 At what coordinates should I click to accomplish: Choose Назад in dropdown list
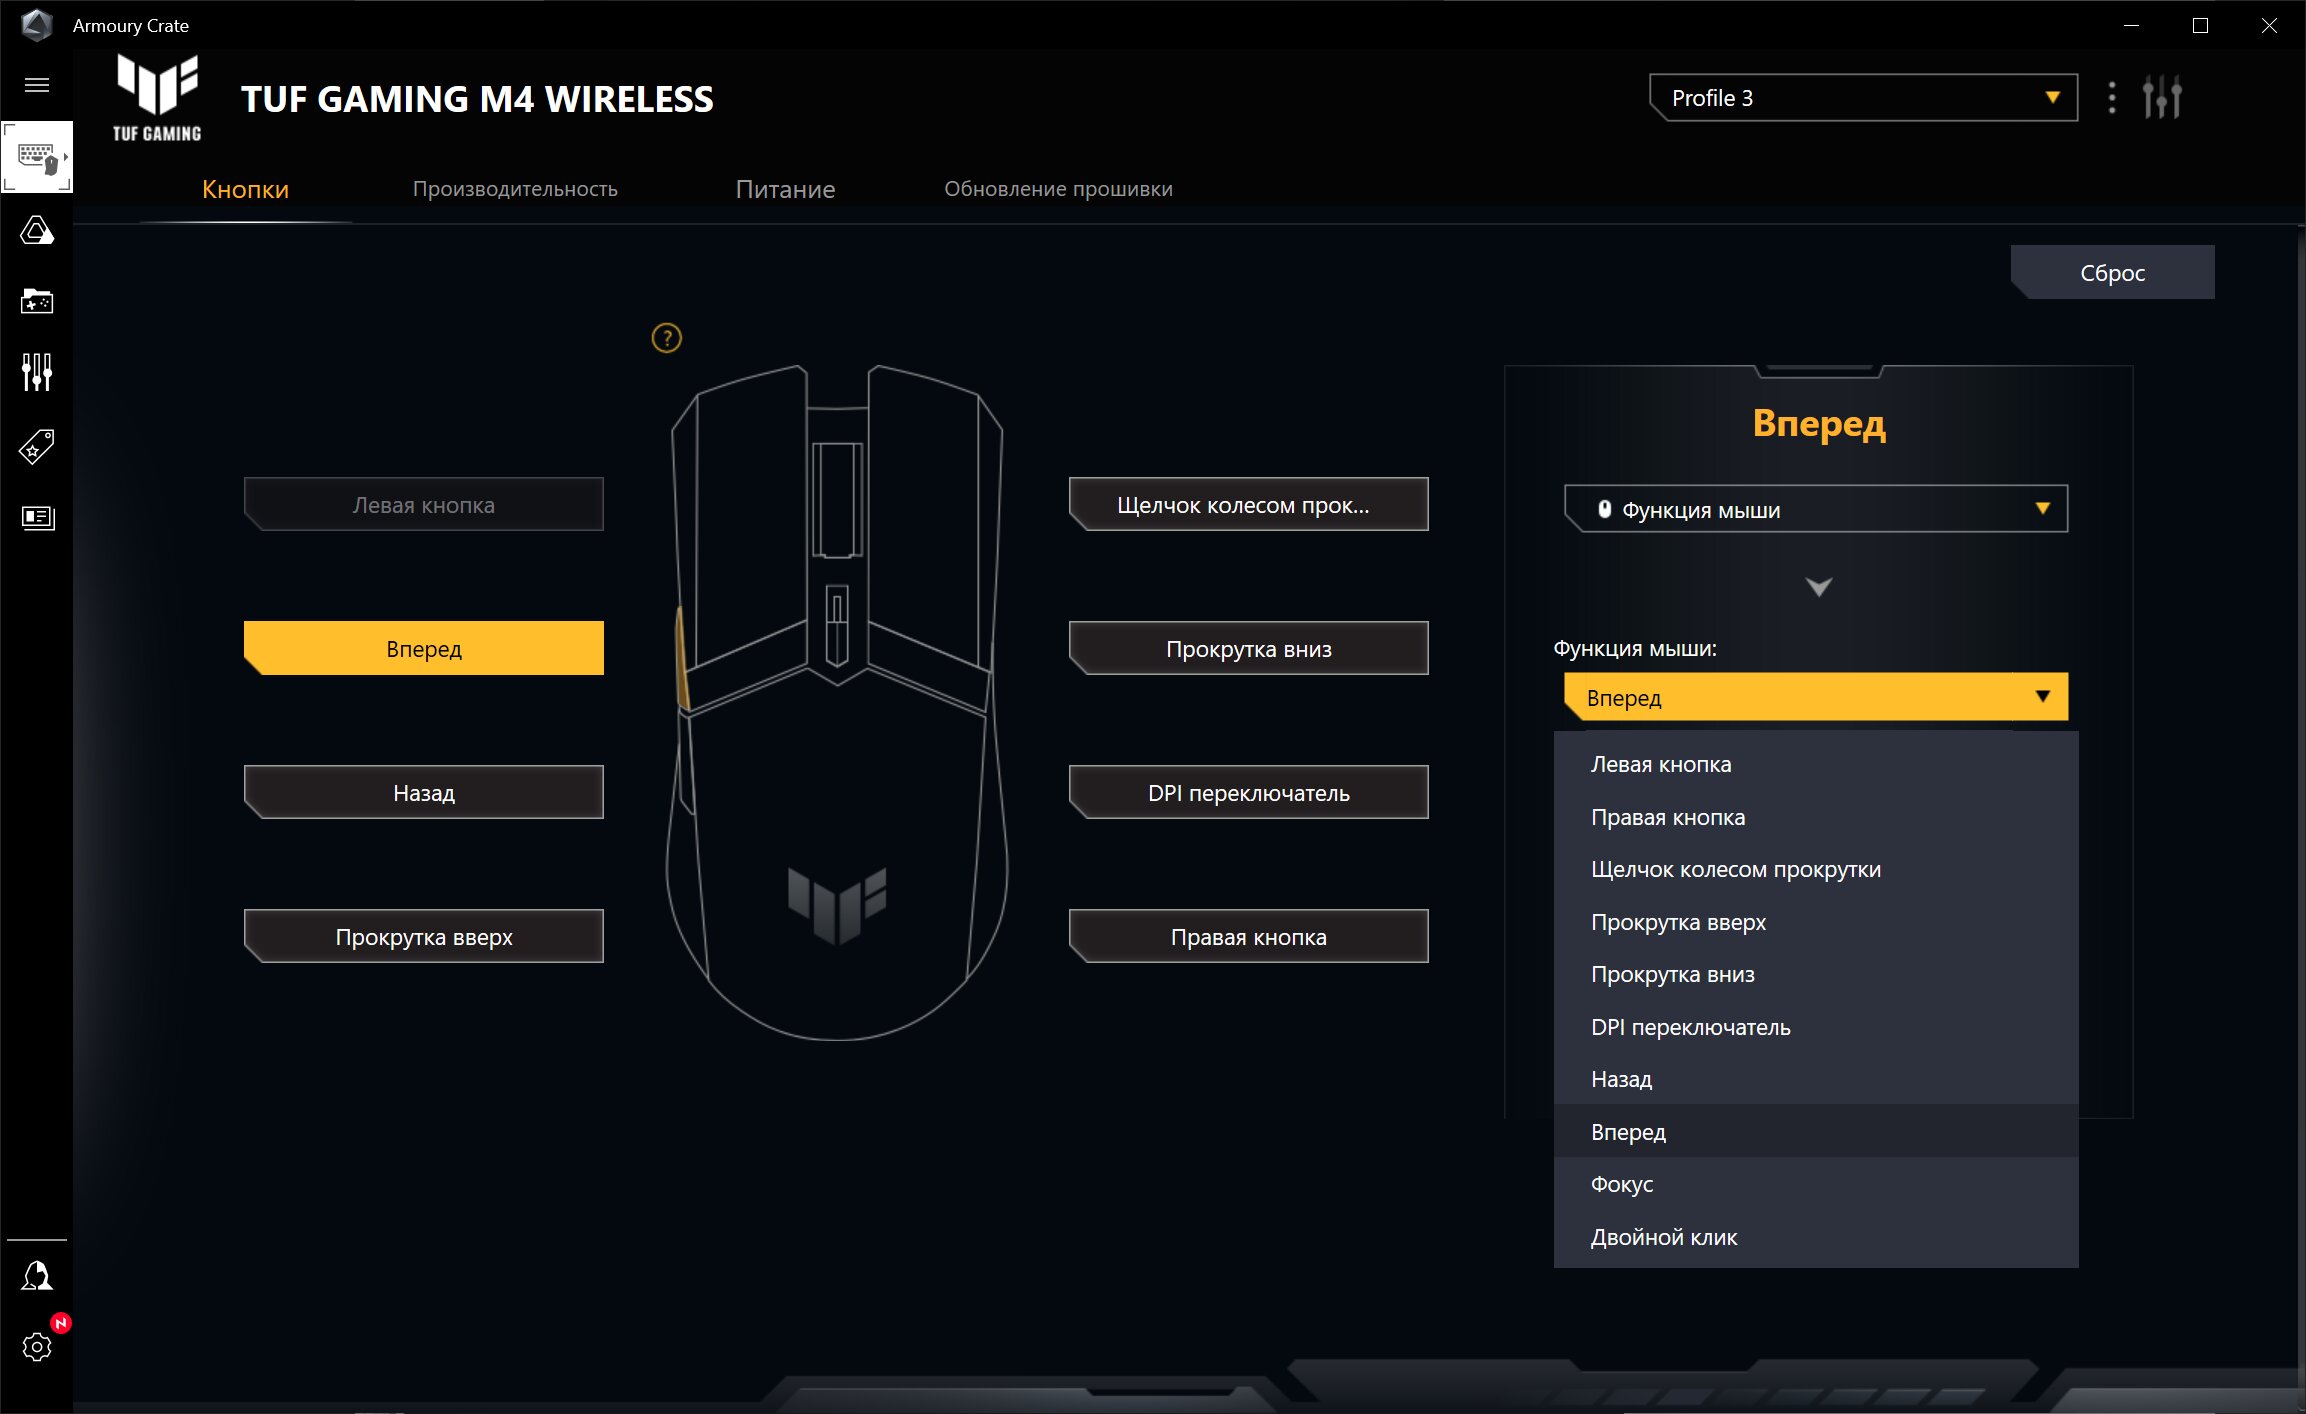pos(1816,1079)
